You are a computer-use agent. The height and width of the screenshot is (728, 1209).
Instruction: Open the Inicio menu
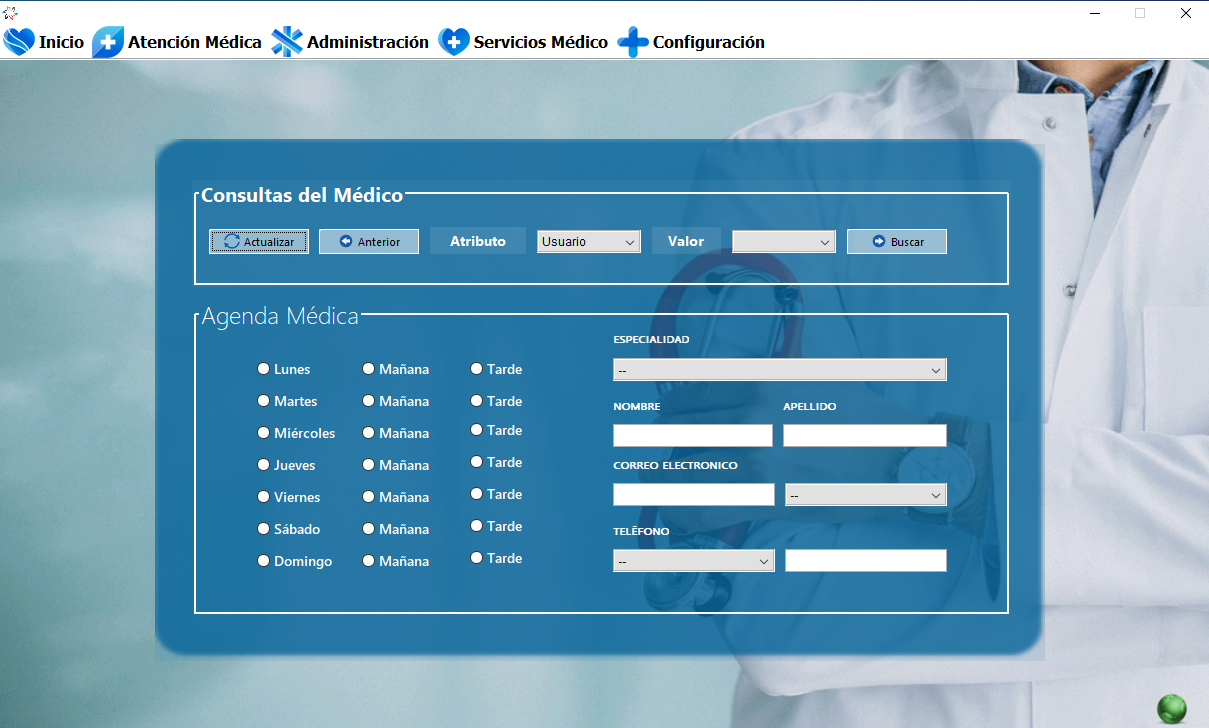(x=44, y=42)
